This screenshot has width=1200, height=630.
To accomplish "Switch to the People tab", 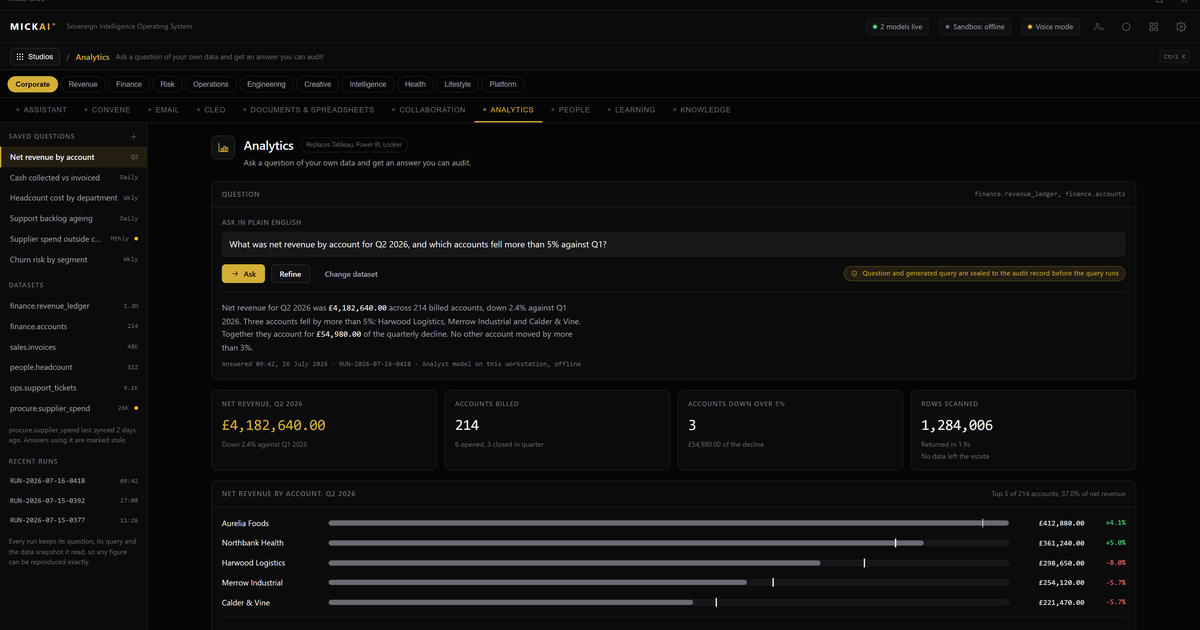I will click(571, 109).
